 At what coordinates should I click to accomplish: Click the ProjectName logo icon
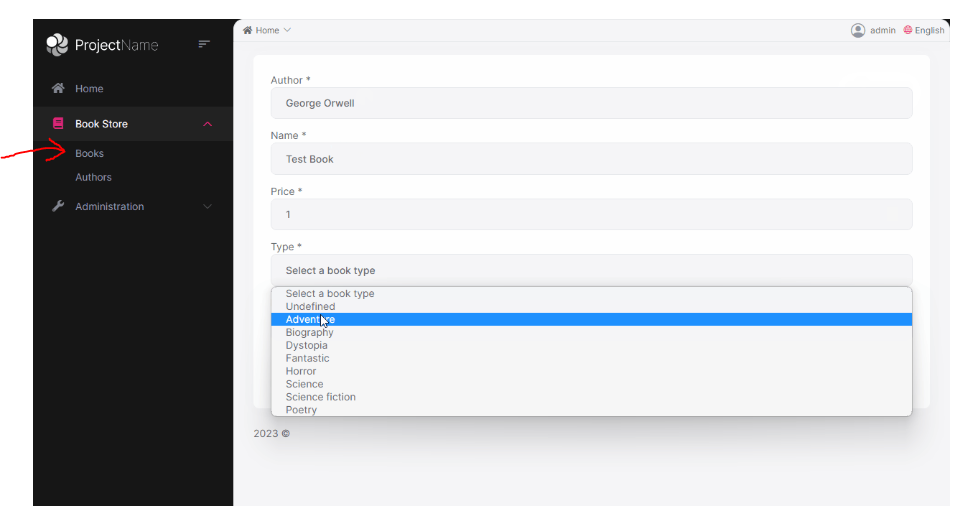pos(57,45)
